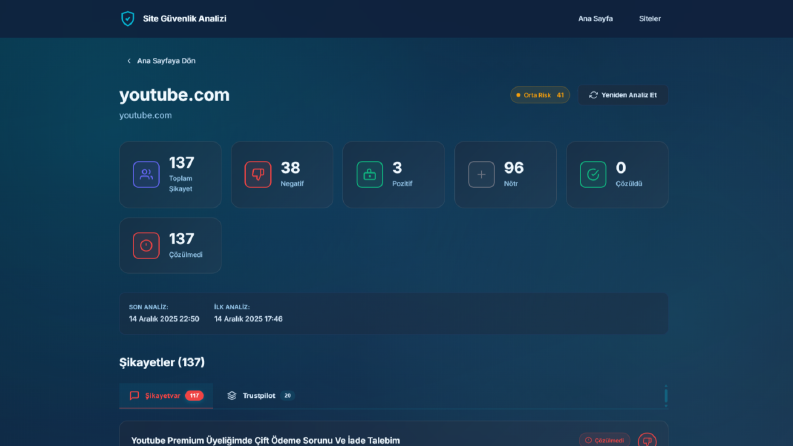This screenshot has width=793, height=446.
Task: Select the 3 Pozitif value
Action: click(x=398, y=168)
